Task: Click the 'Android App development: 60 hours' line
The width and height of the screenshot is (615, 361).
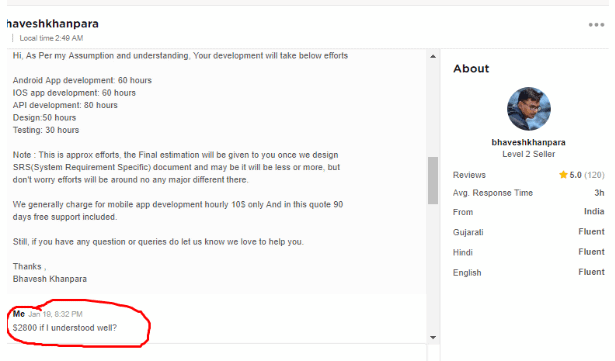Action: pyautogui.click(x=82, y=80)
